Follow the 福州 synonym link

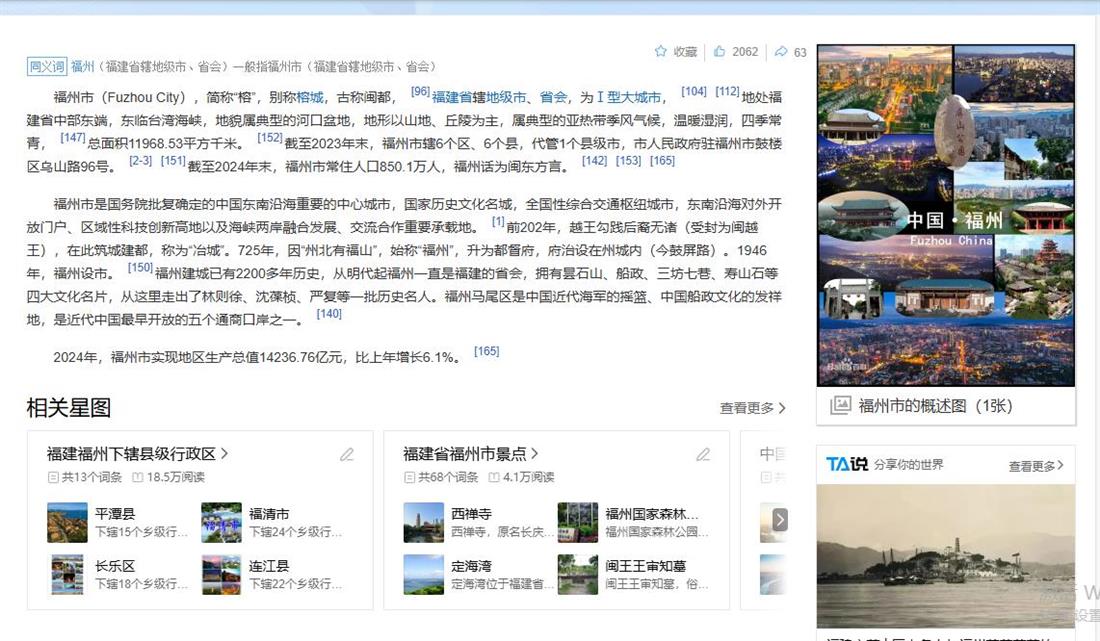click(82, 67)
